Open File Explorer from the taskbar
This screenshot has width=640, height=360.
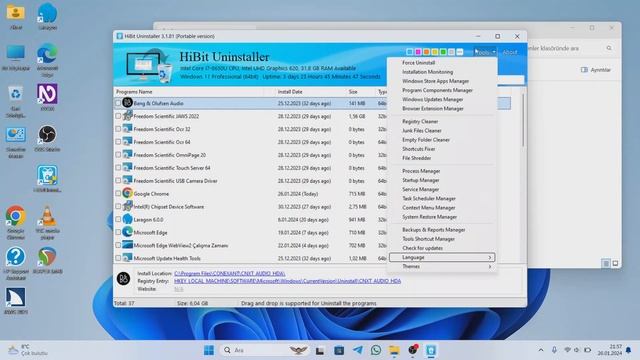(394, 350)
